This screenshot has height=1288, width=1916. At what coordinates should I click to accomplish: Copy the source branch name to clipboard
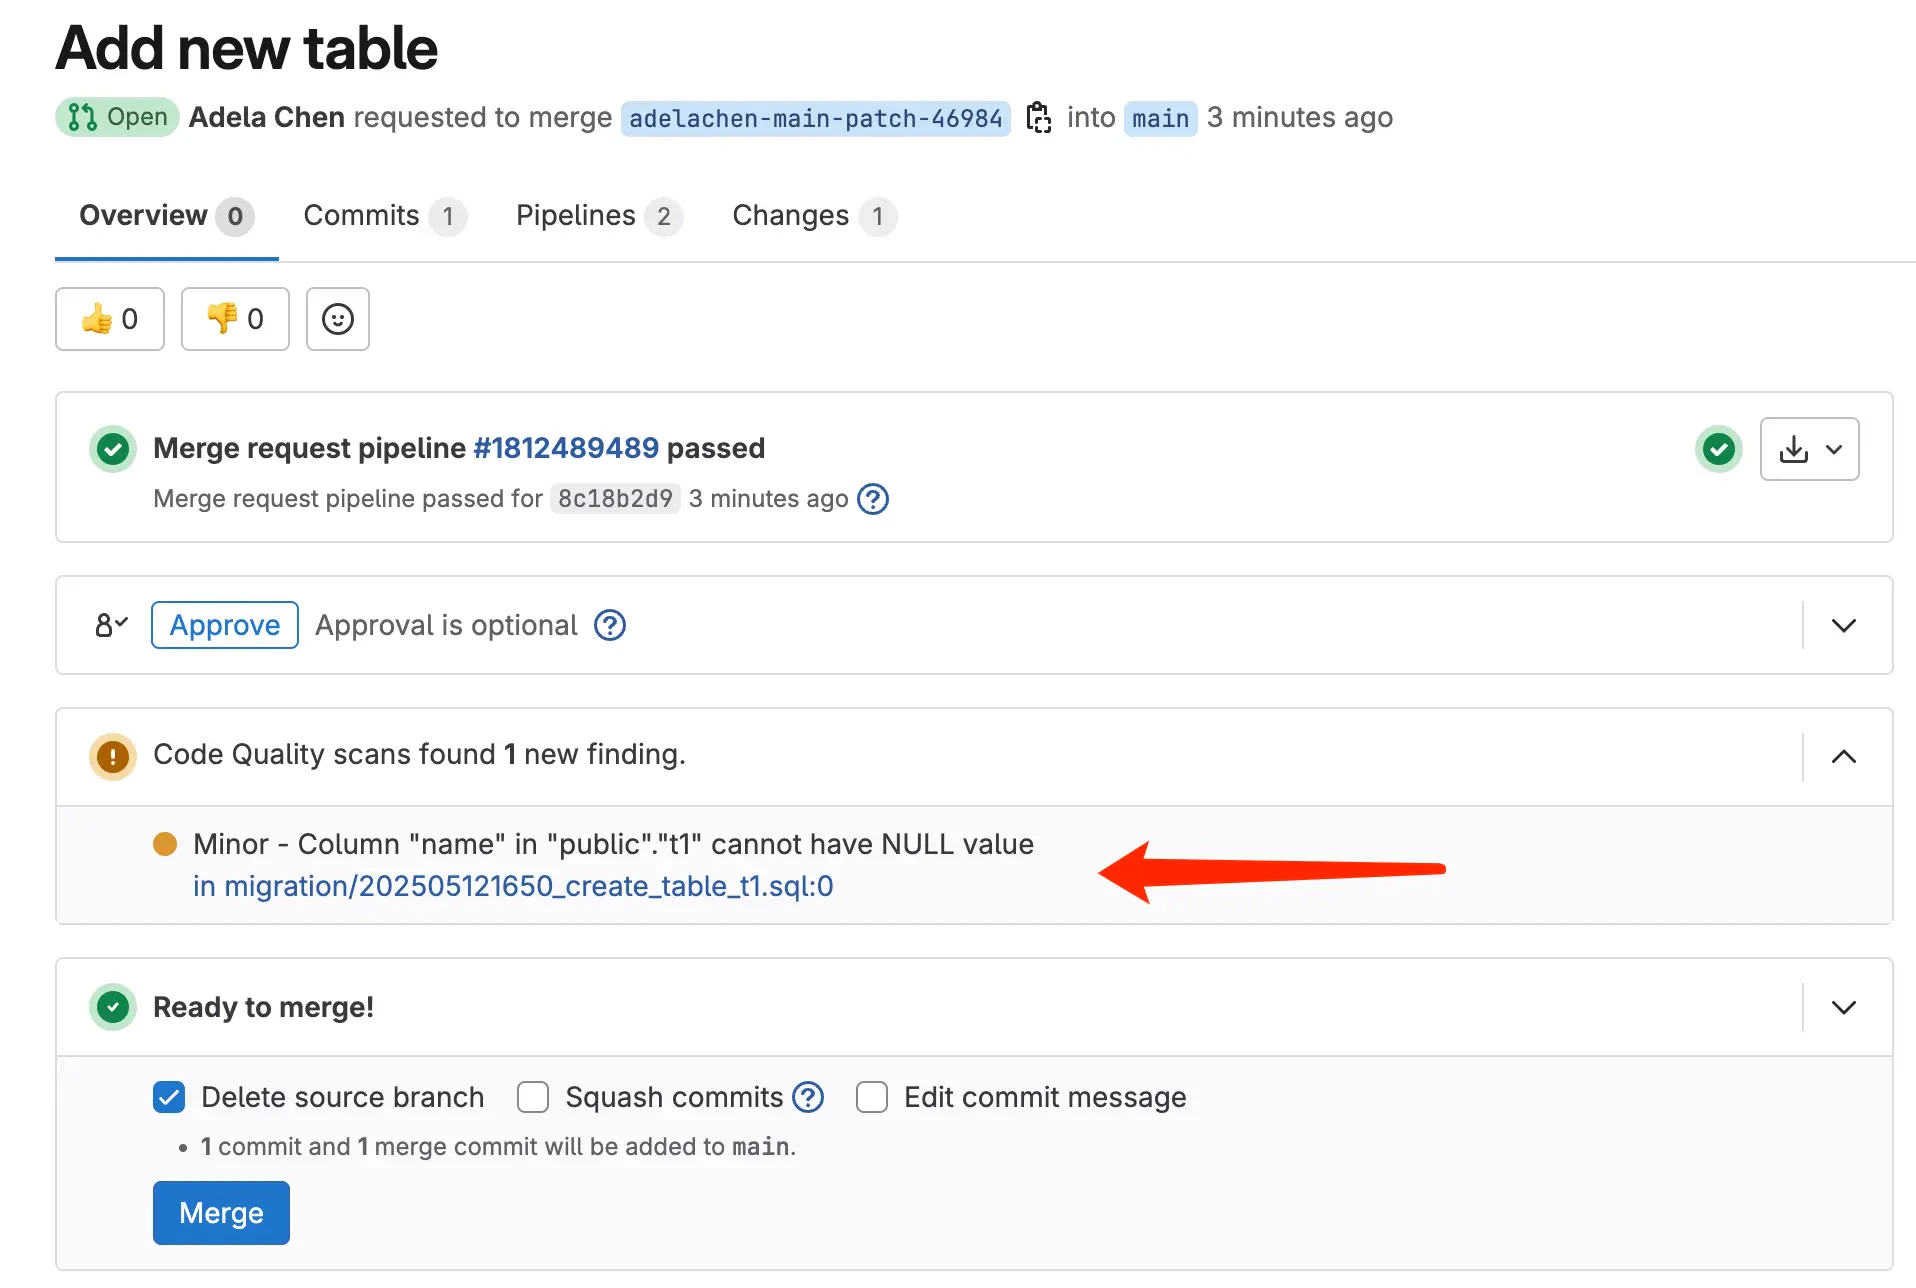(1038, 117)
